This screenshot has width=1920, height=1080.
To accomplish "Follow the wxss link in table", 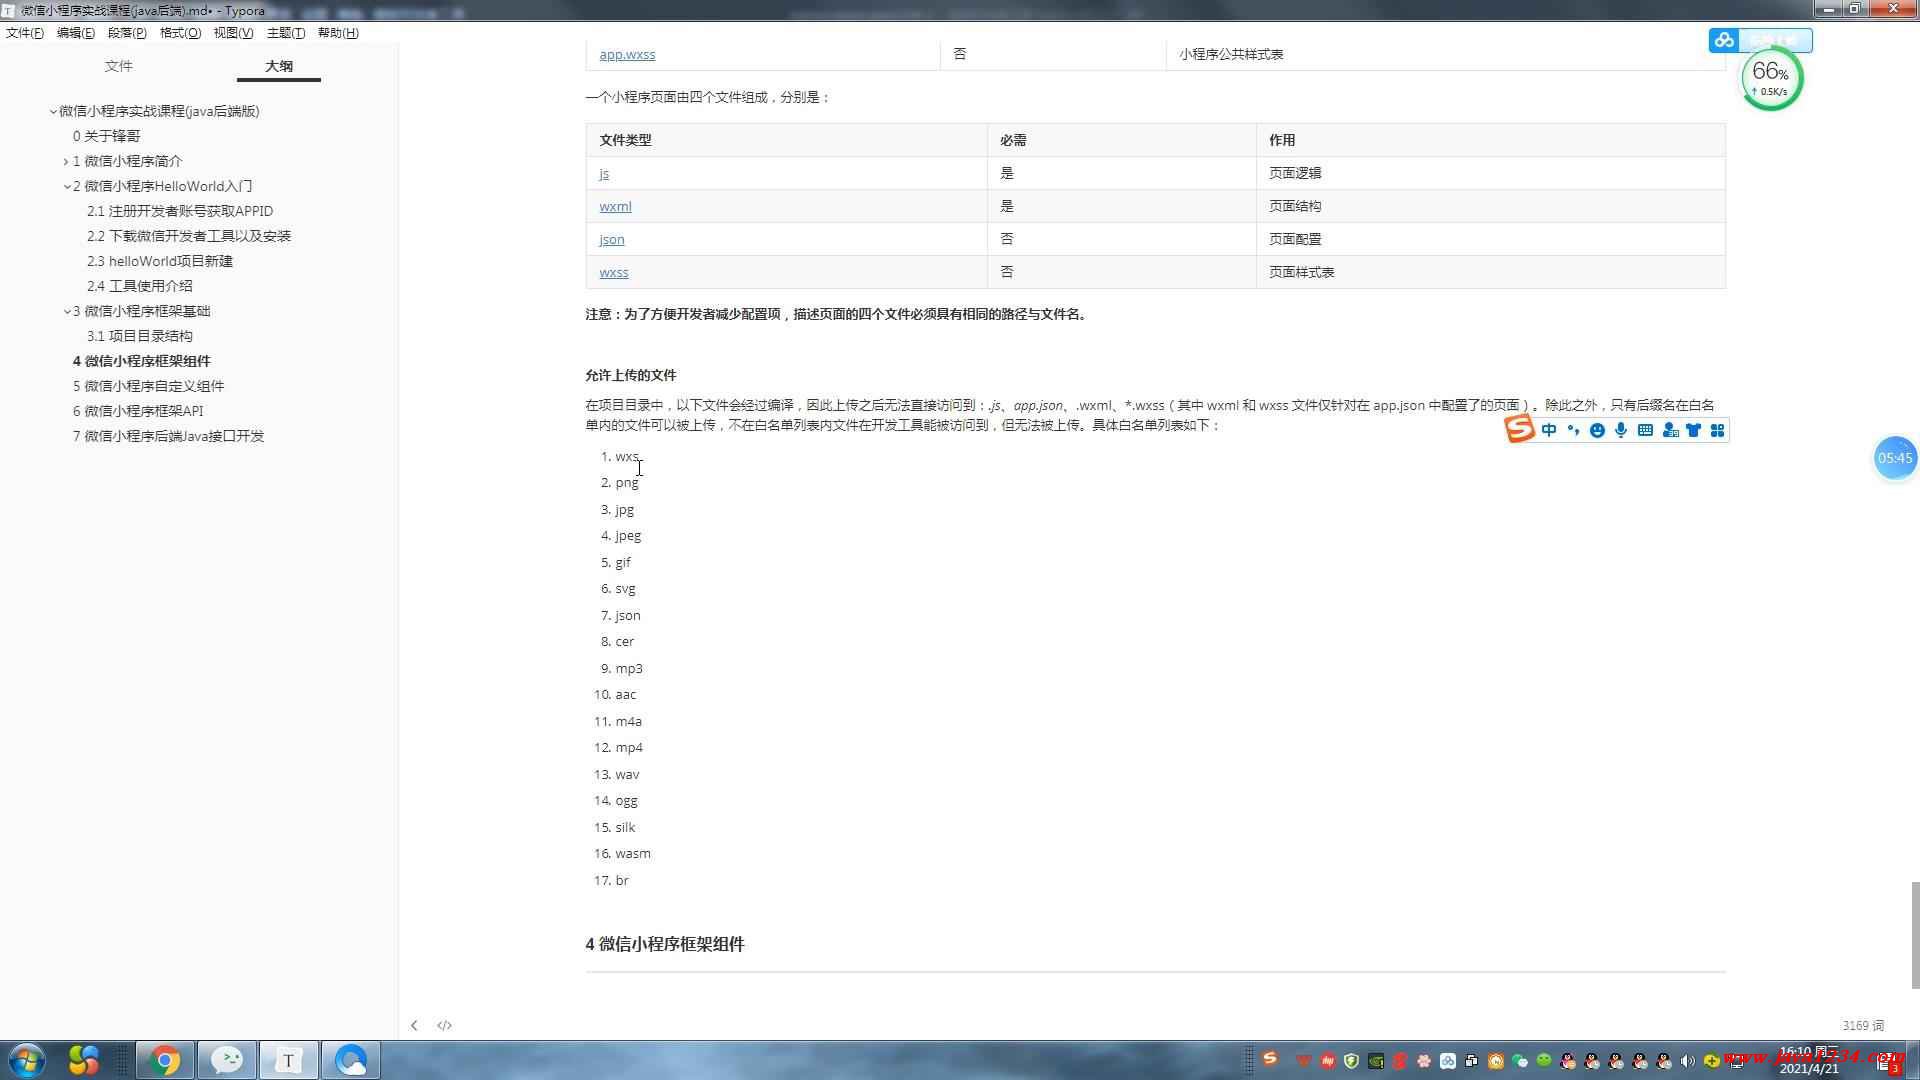I will point(614,272).
